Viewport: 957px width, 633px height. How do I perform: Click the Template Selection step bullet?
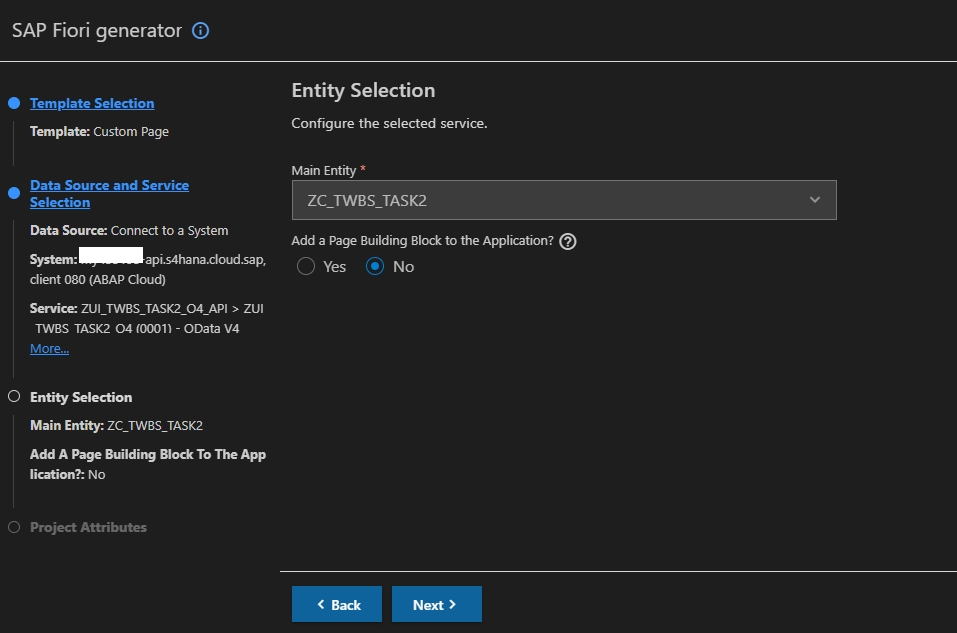tap(14, 103)
